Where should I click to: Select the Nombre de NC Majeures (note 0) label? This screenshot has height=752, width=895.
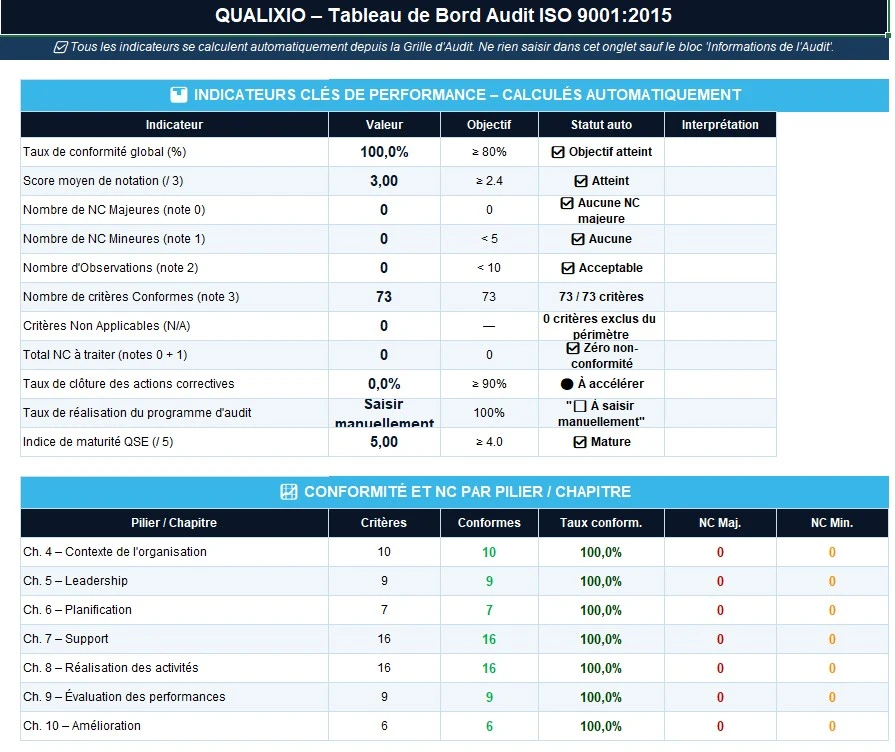[x=114, y=210]
